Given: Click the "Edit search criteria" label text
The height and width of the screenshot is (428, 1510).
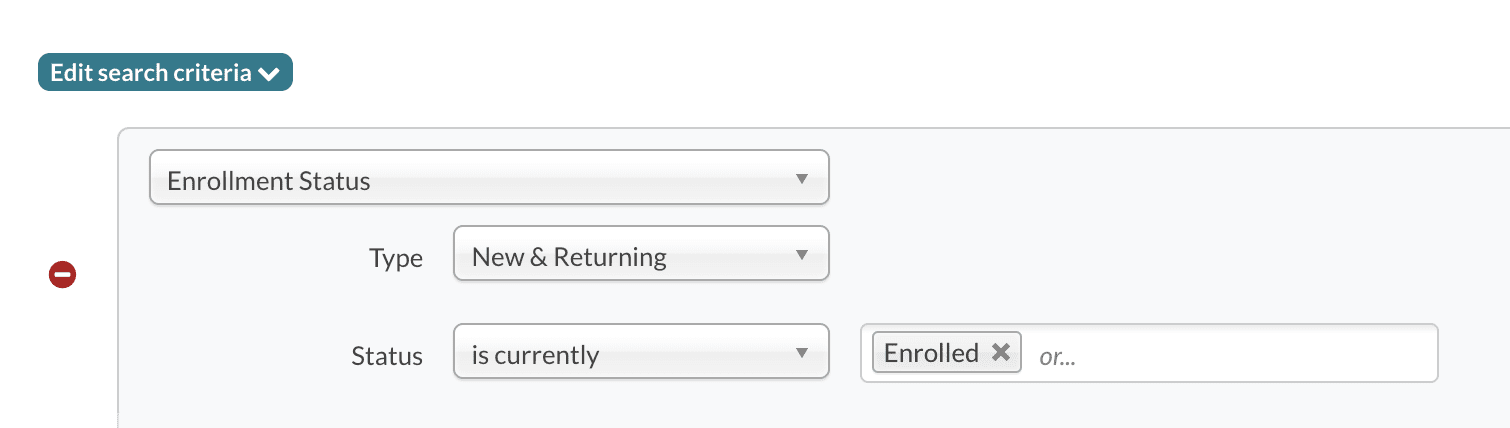Looking at the screenshot, I should (151, 73).
